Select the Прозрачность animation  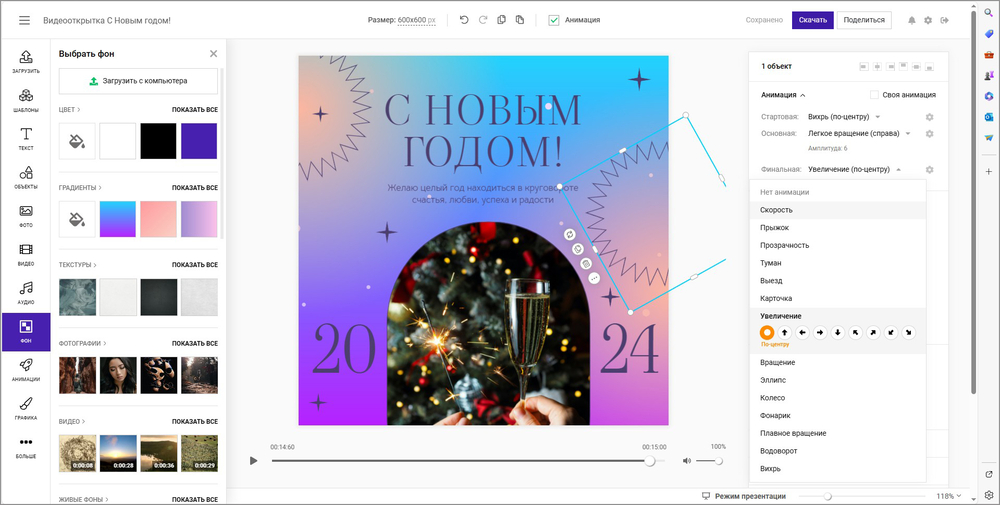pyautogui.click(x=837, y=245)
